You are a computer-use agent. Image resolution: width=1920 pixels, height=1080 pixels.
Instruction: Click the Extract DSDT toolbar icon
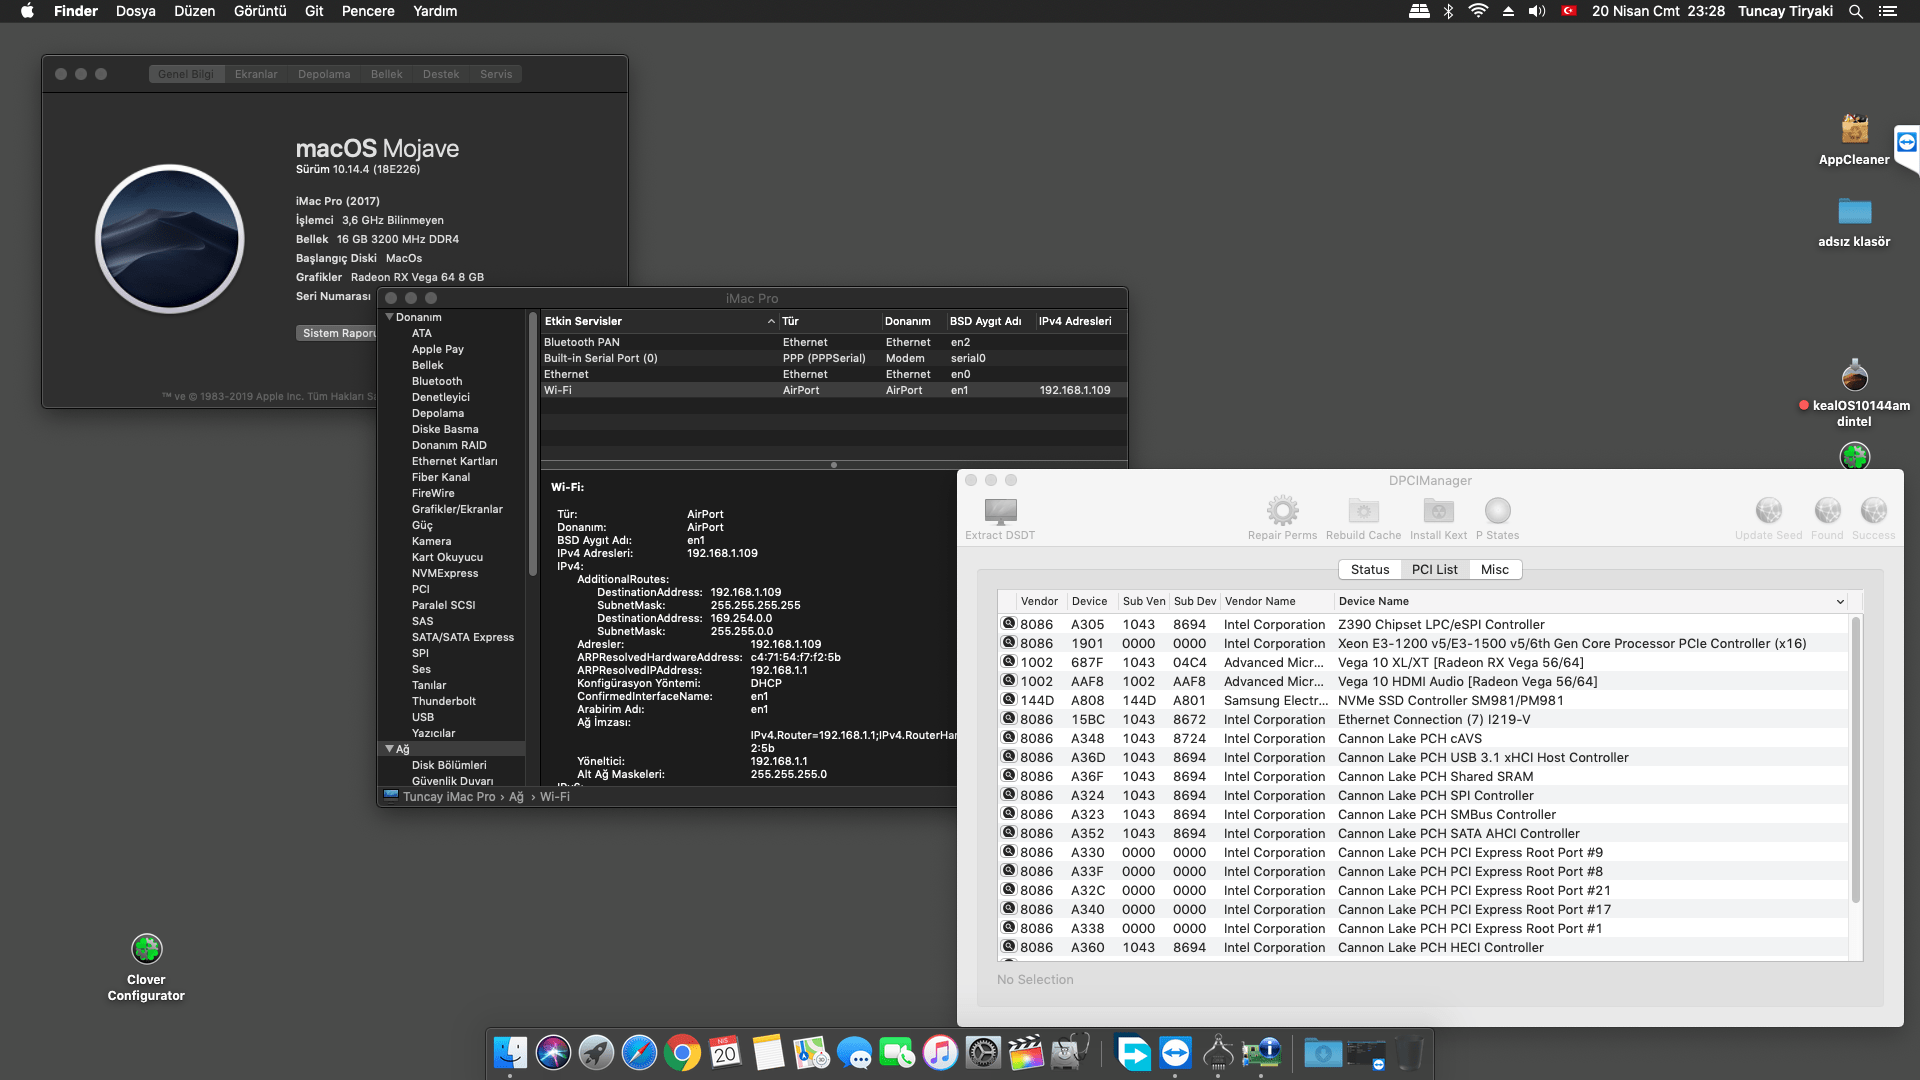tap(1000, 512)
